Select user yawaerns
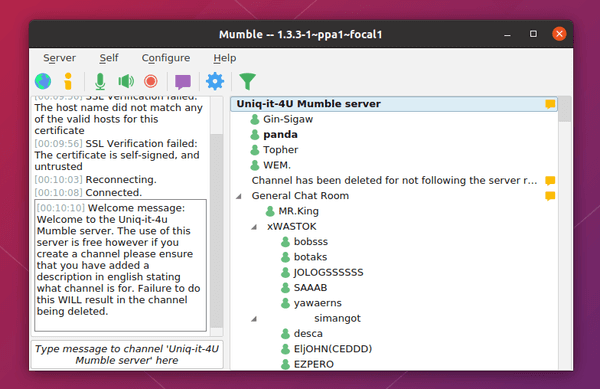This screenshot has width=600, height=389. click(318, 303)
